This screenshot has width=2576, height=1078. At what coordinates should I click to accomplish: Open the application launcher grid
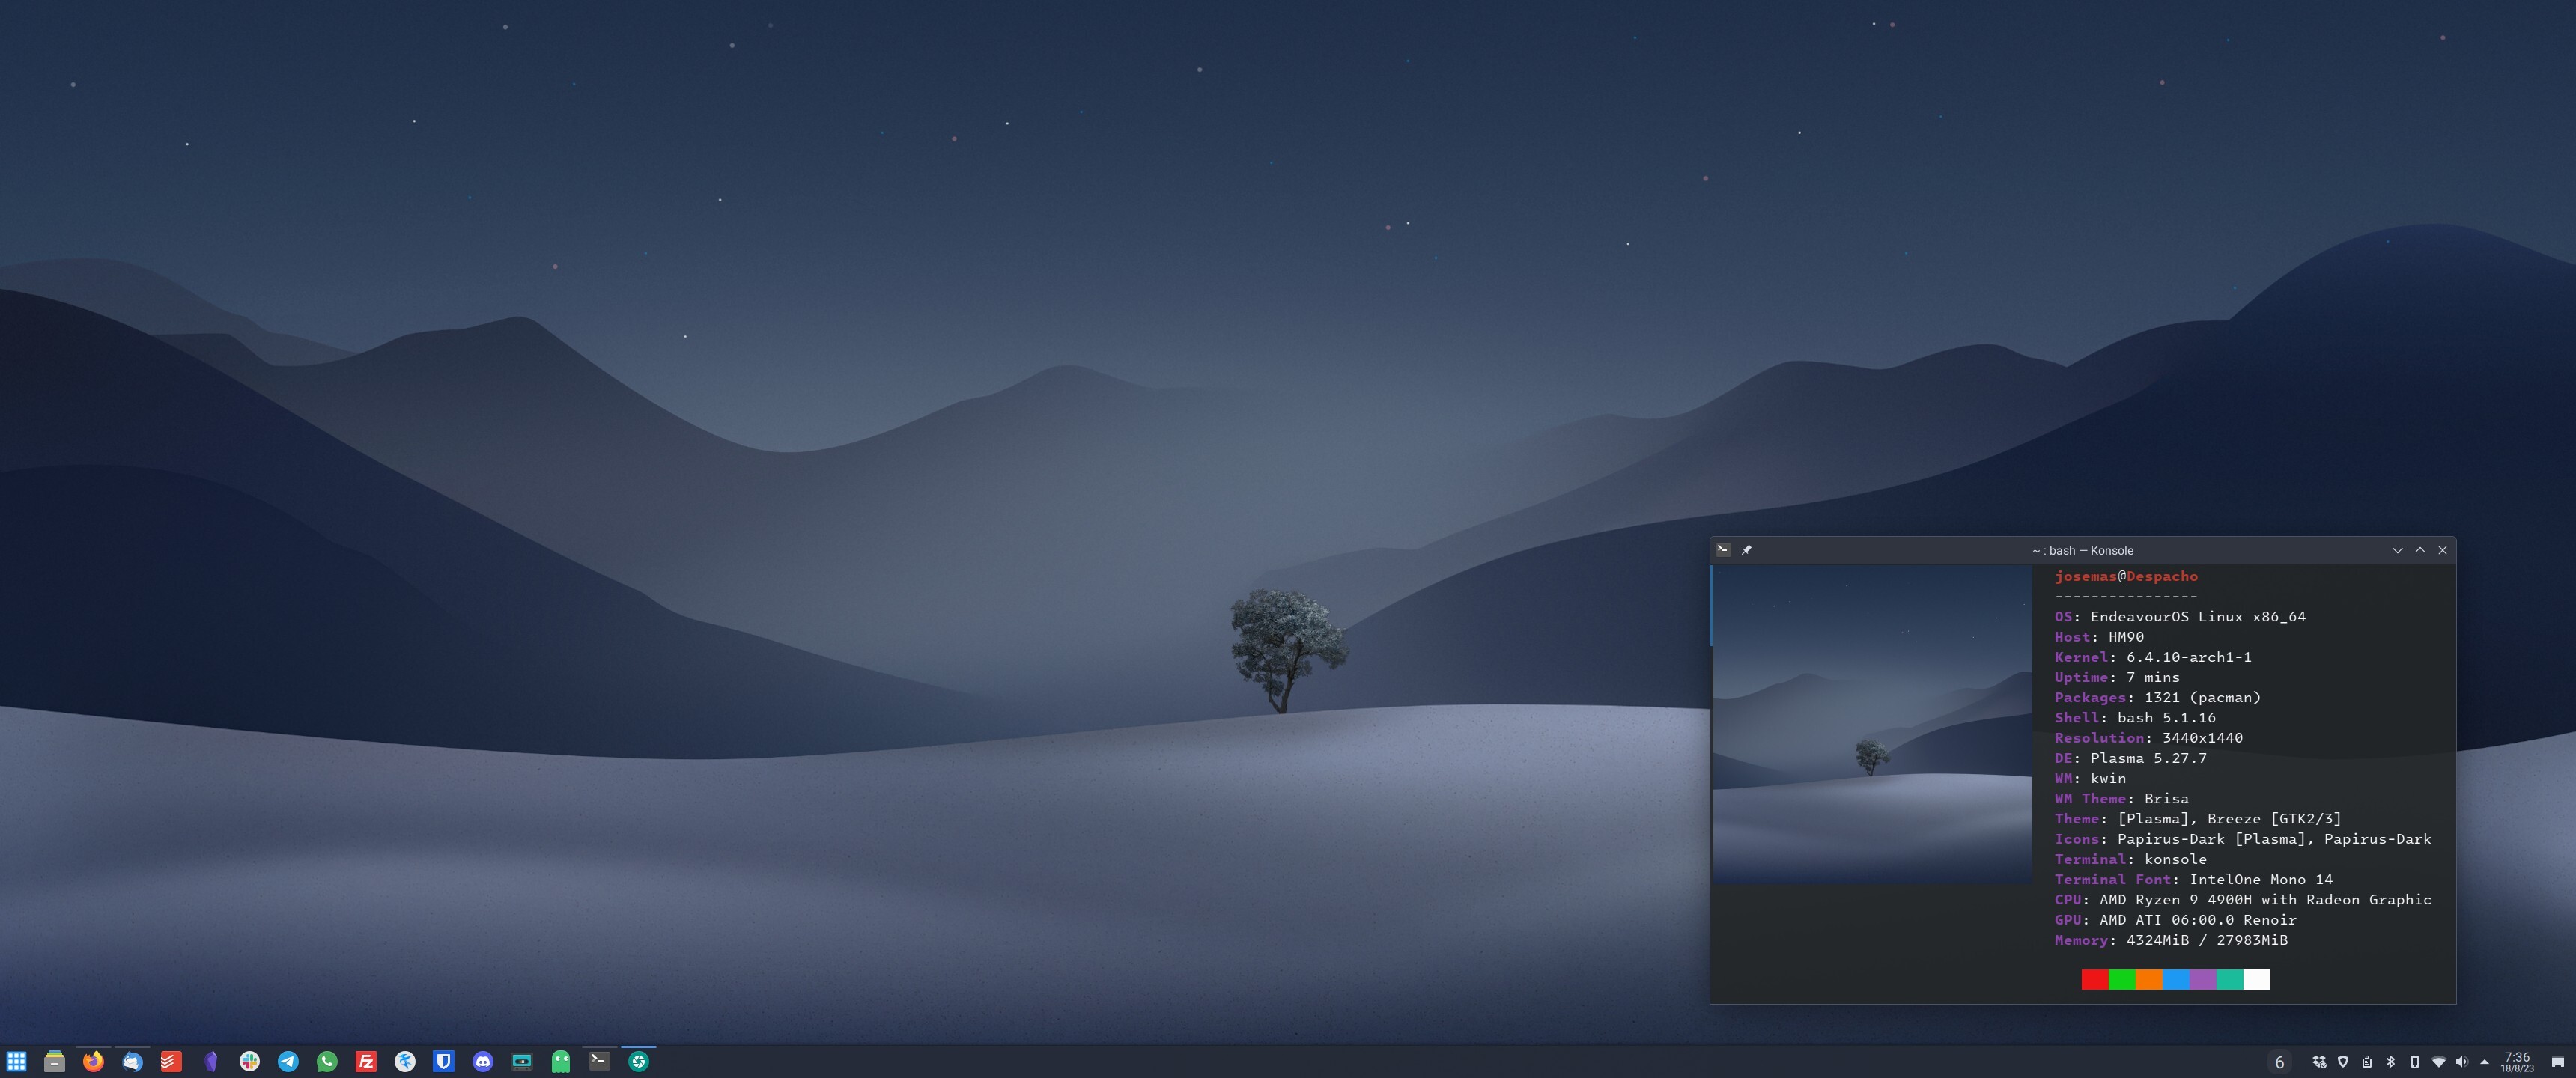pyautogui.click(x=16, y=1061)
